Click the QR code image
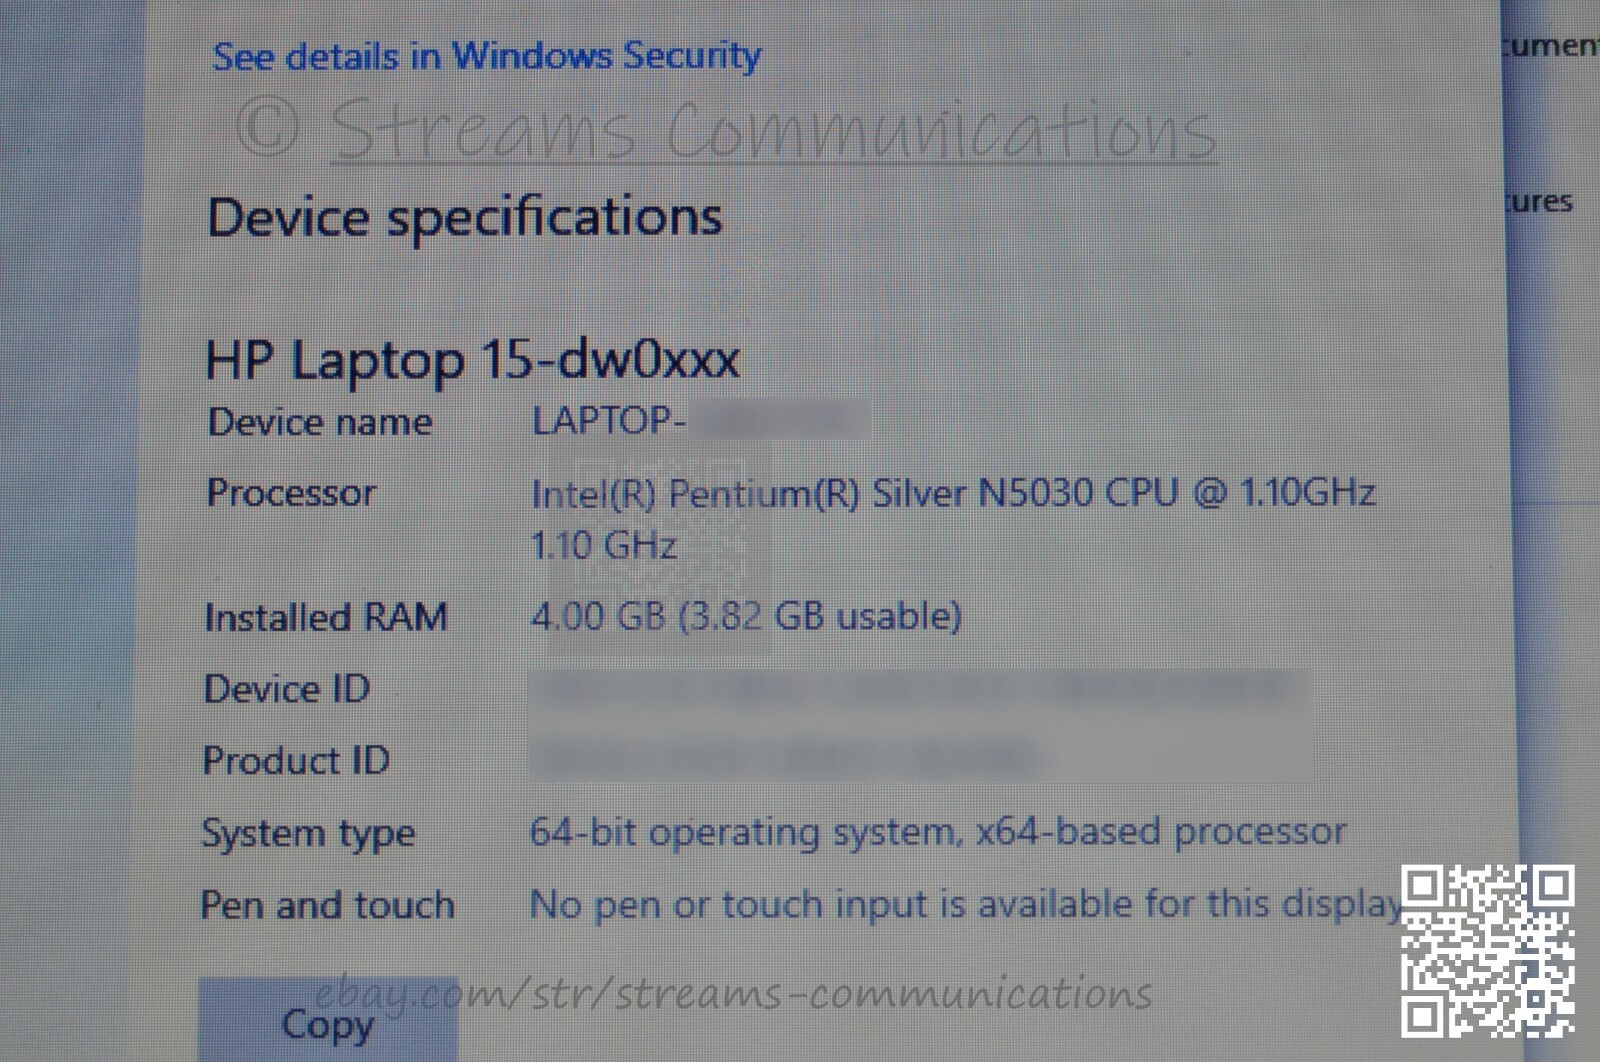The height and width of the screenshot is (1062, 1600). point(1488,950)
